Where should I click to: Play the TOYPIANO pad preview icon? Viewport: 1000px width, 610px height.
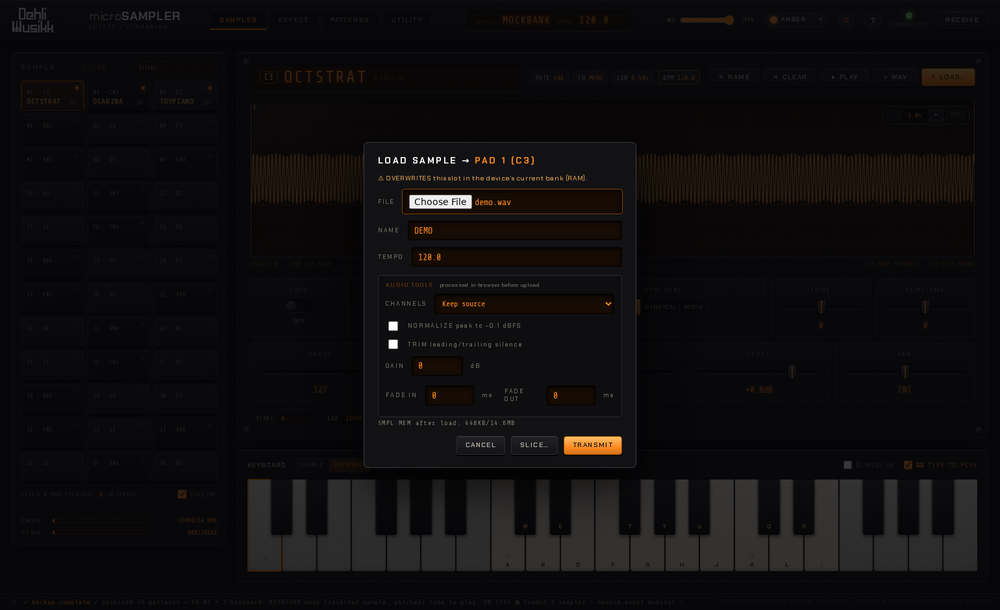pos(207,102)
